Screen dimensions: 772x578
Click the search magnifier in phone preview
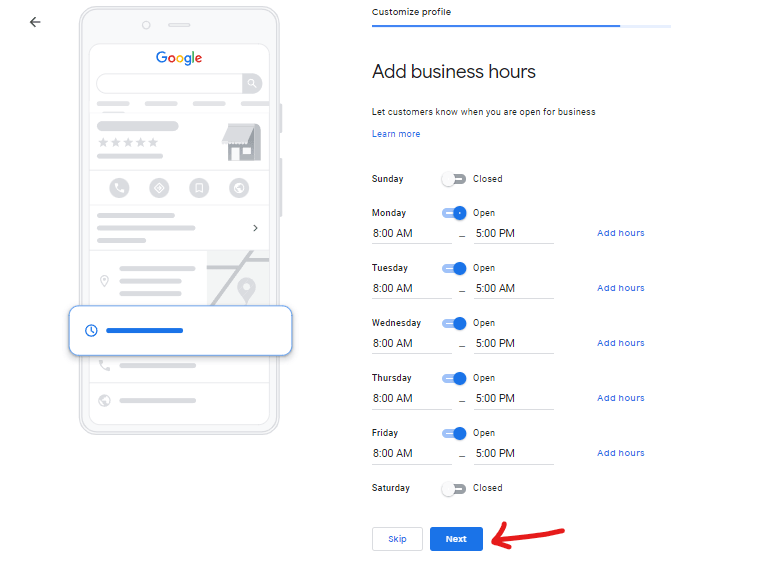coord(252,83)
